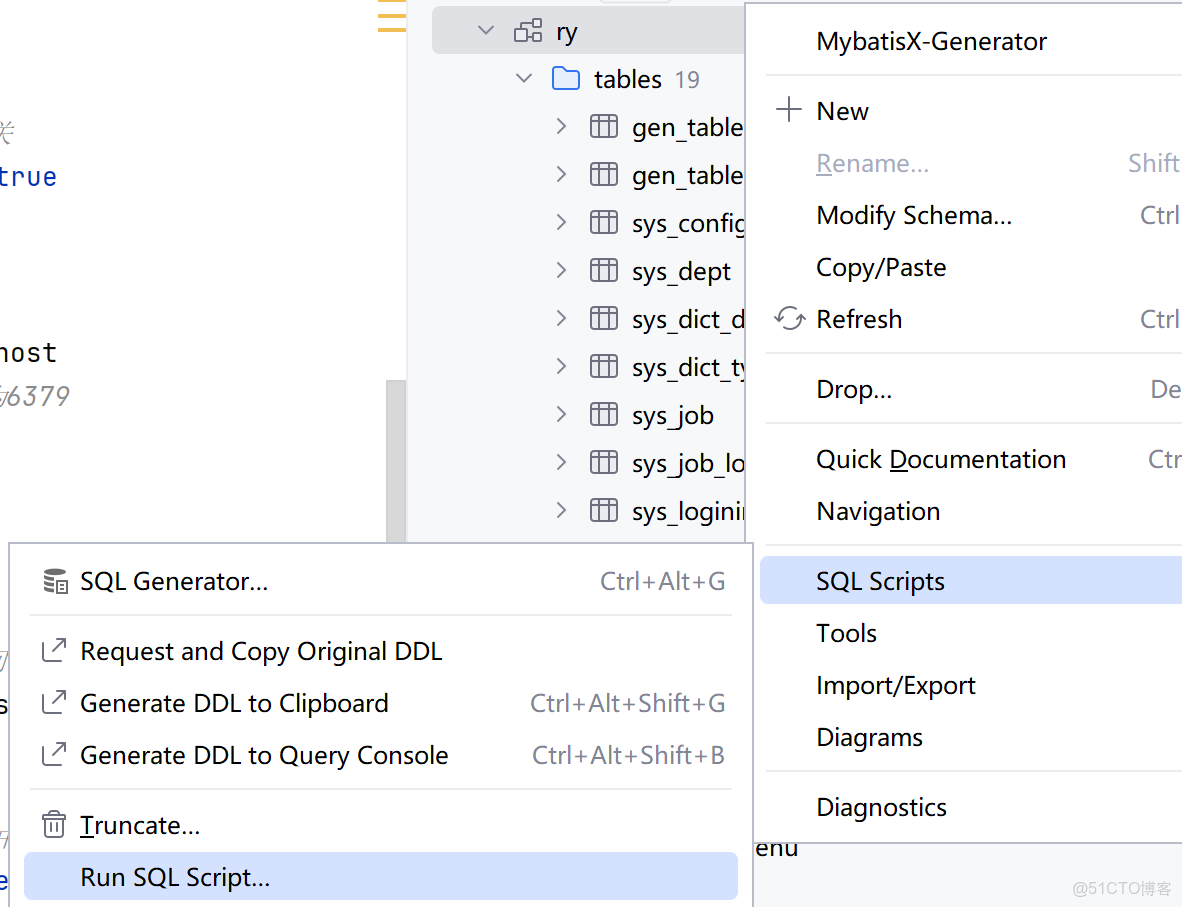Click the SQL Generator database icon
Viewport: 1182px width, 907px height.
[x=53, y=580]
